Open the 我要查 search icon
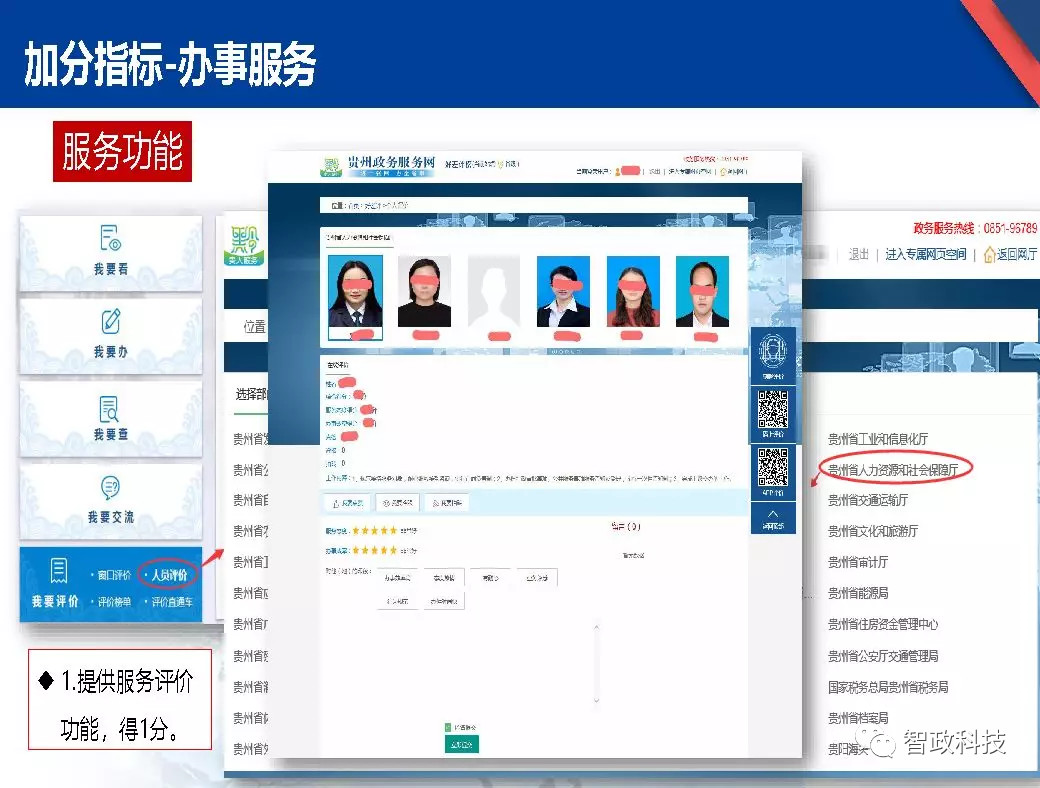 [110, 409]
